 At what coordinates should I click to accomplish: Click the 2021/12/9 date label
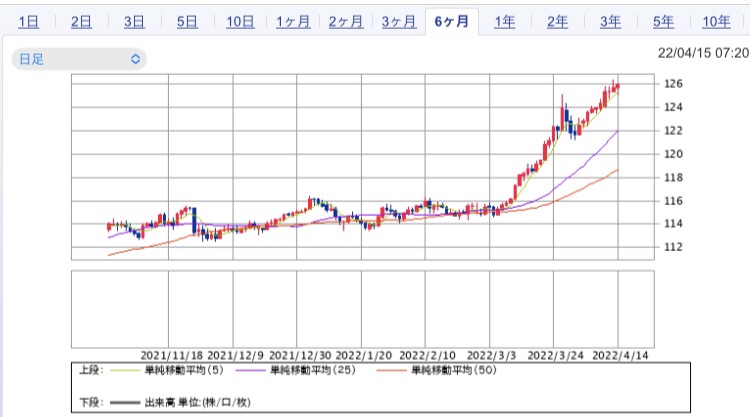click(235, 355)
